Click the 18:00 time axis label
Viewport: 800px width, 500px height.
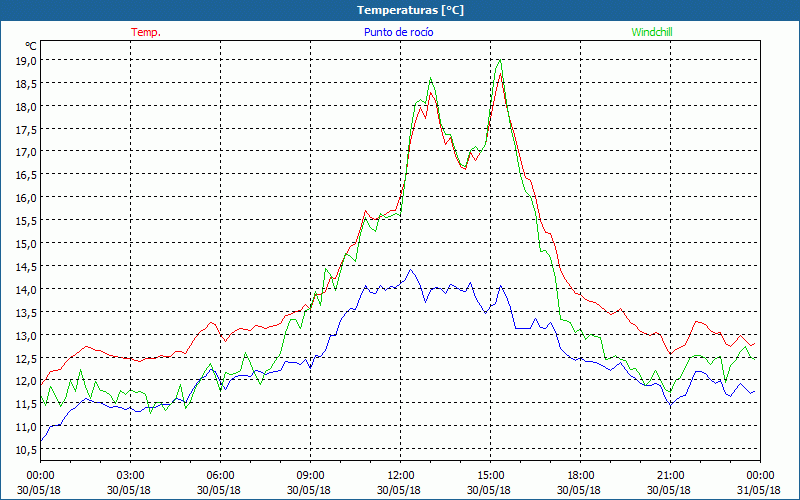(x=580, y=475)
